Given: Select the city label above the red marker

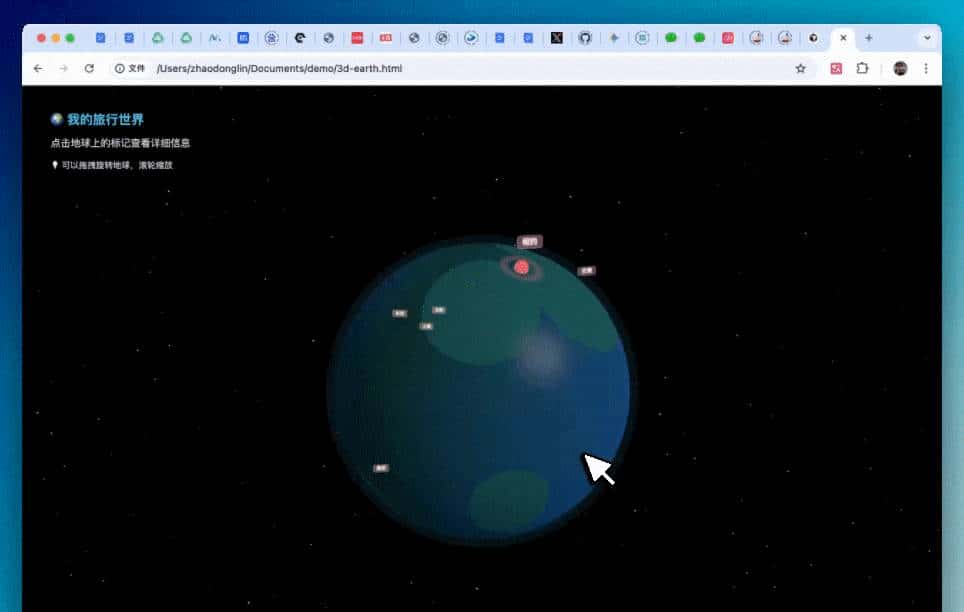Looking at the screenshot, I should pos(529,242).
